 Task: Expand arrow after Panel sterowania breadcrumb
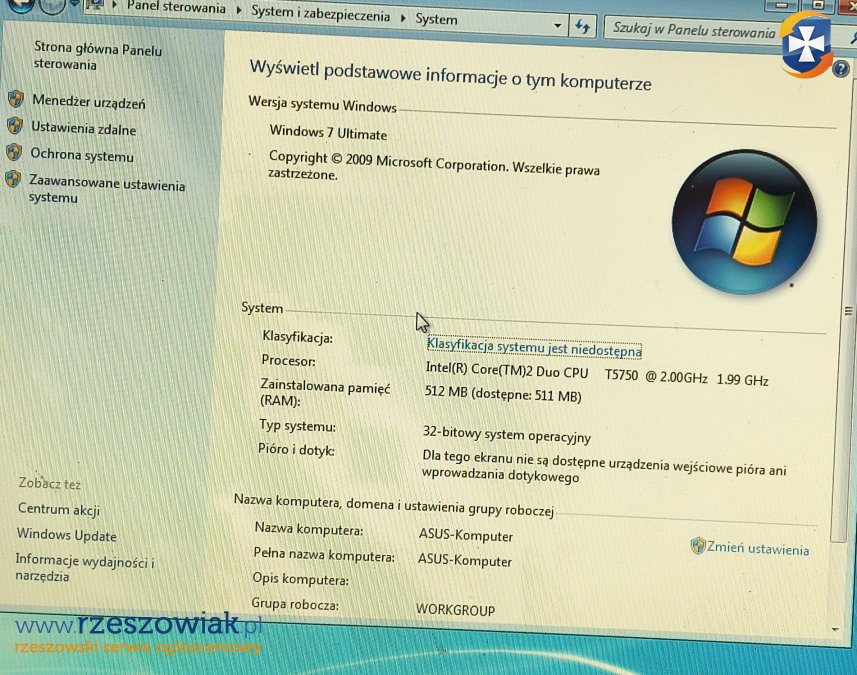coord(239,10)
